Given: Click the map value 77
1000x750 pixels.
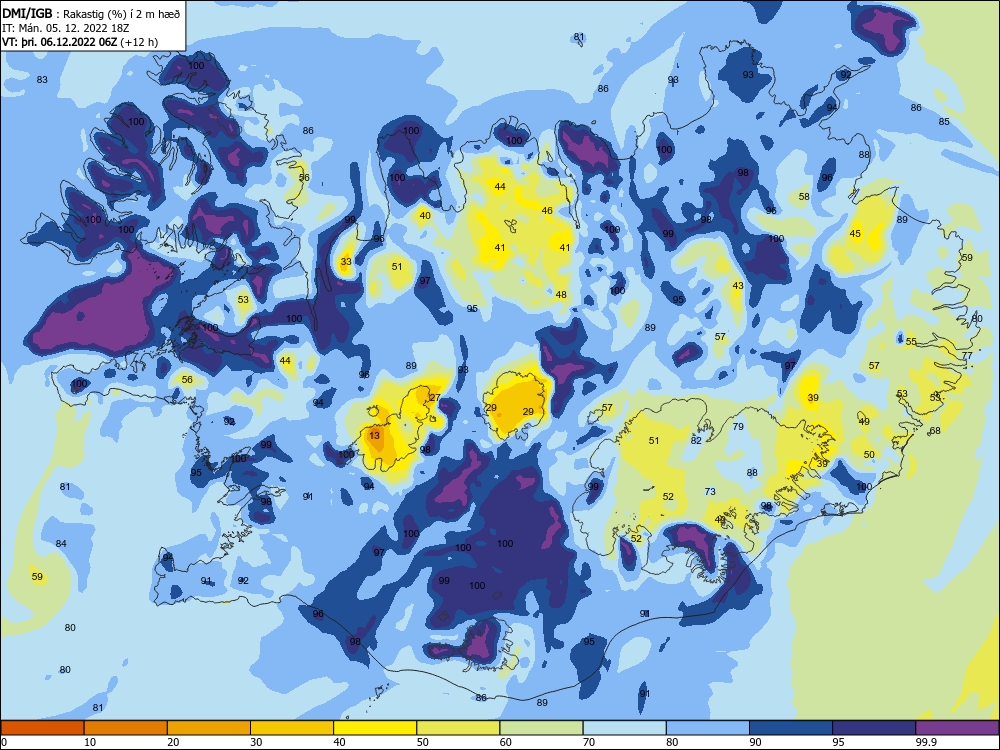Looking at the screenshot, I should [967, 356].
